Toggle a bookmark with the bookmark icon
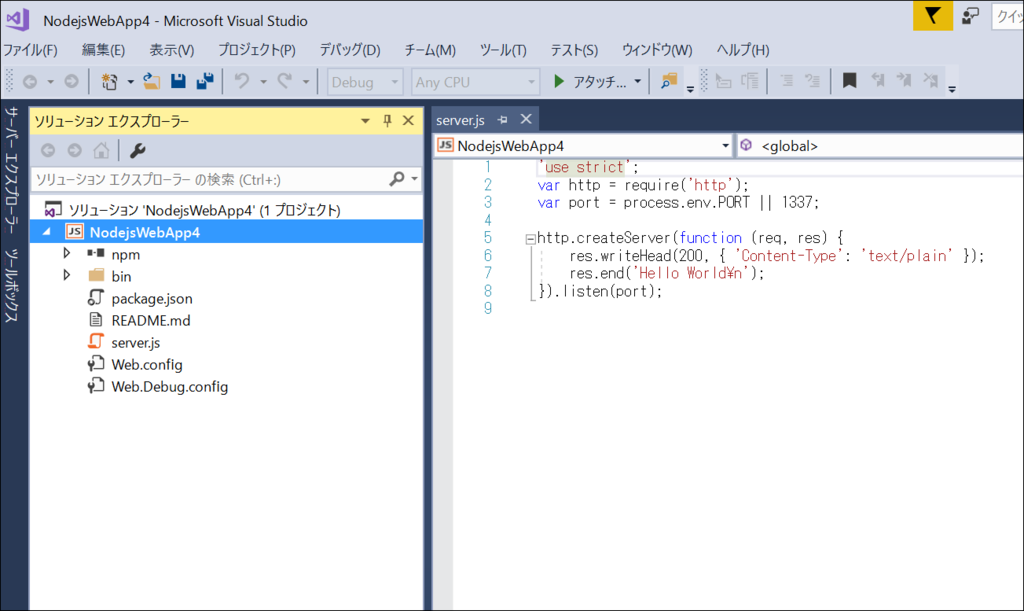 849,81
